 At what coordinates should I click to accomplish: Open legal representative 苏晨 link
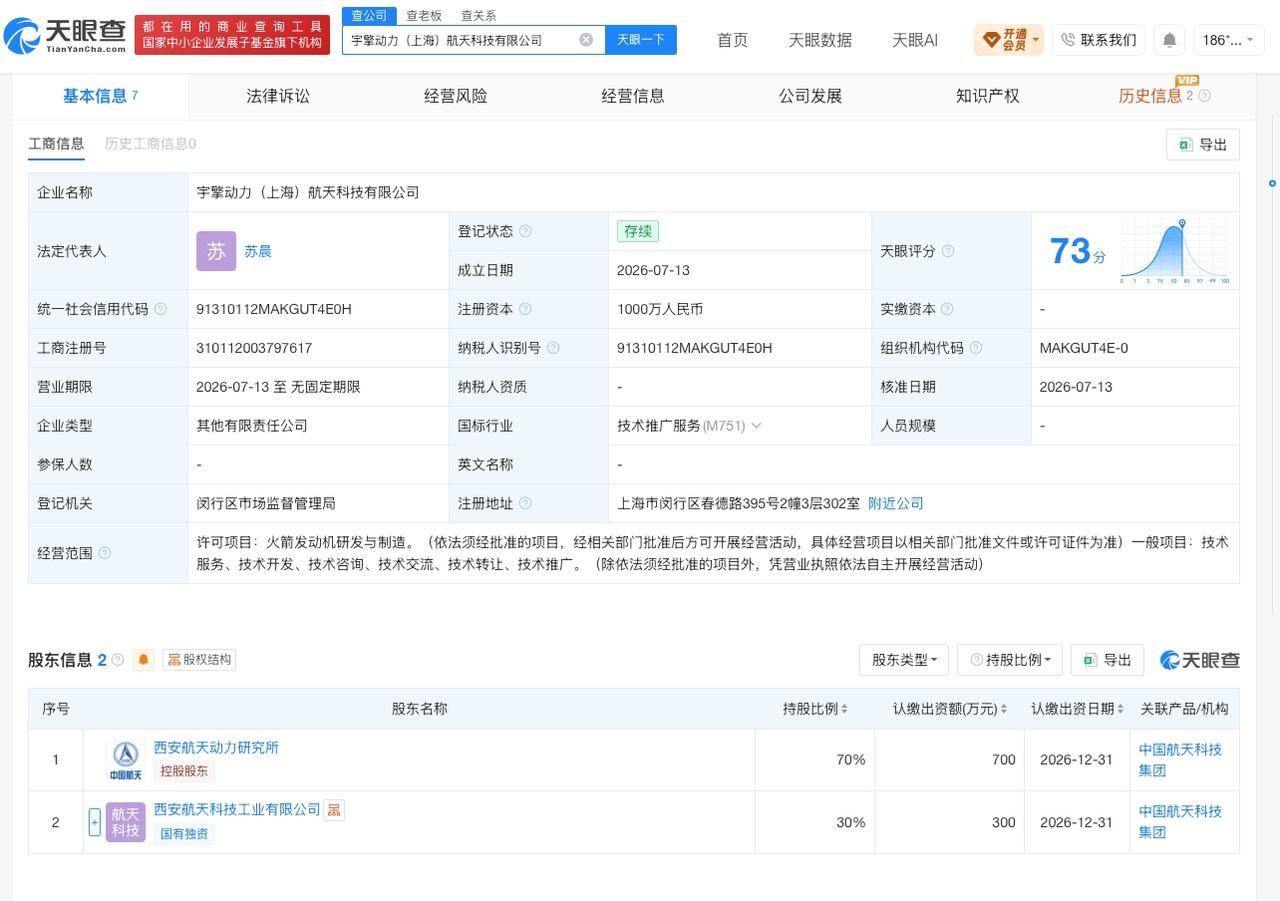coord(258,251)
